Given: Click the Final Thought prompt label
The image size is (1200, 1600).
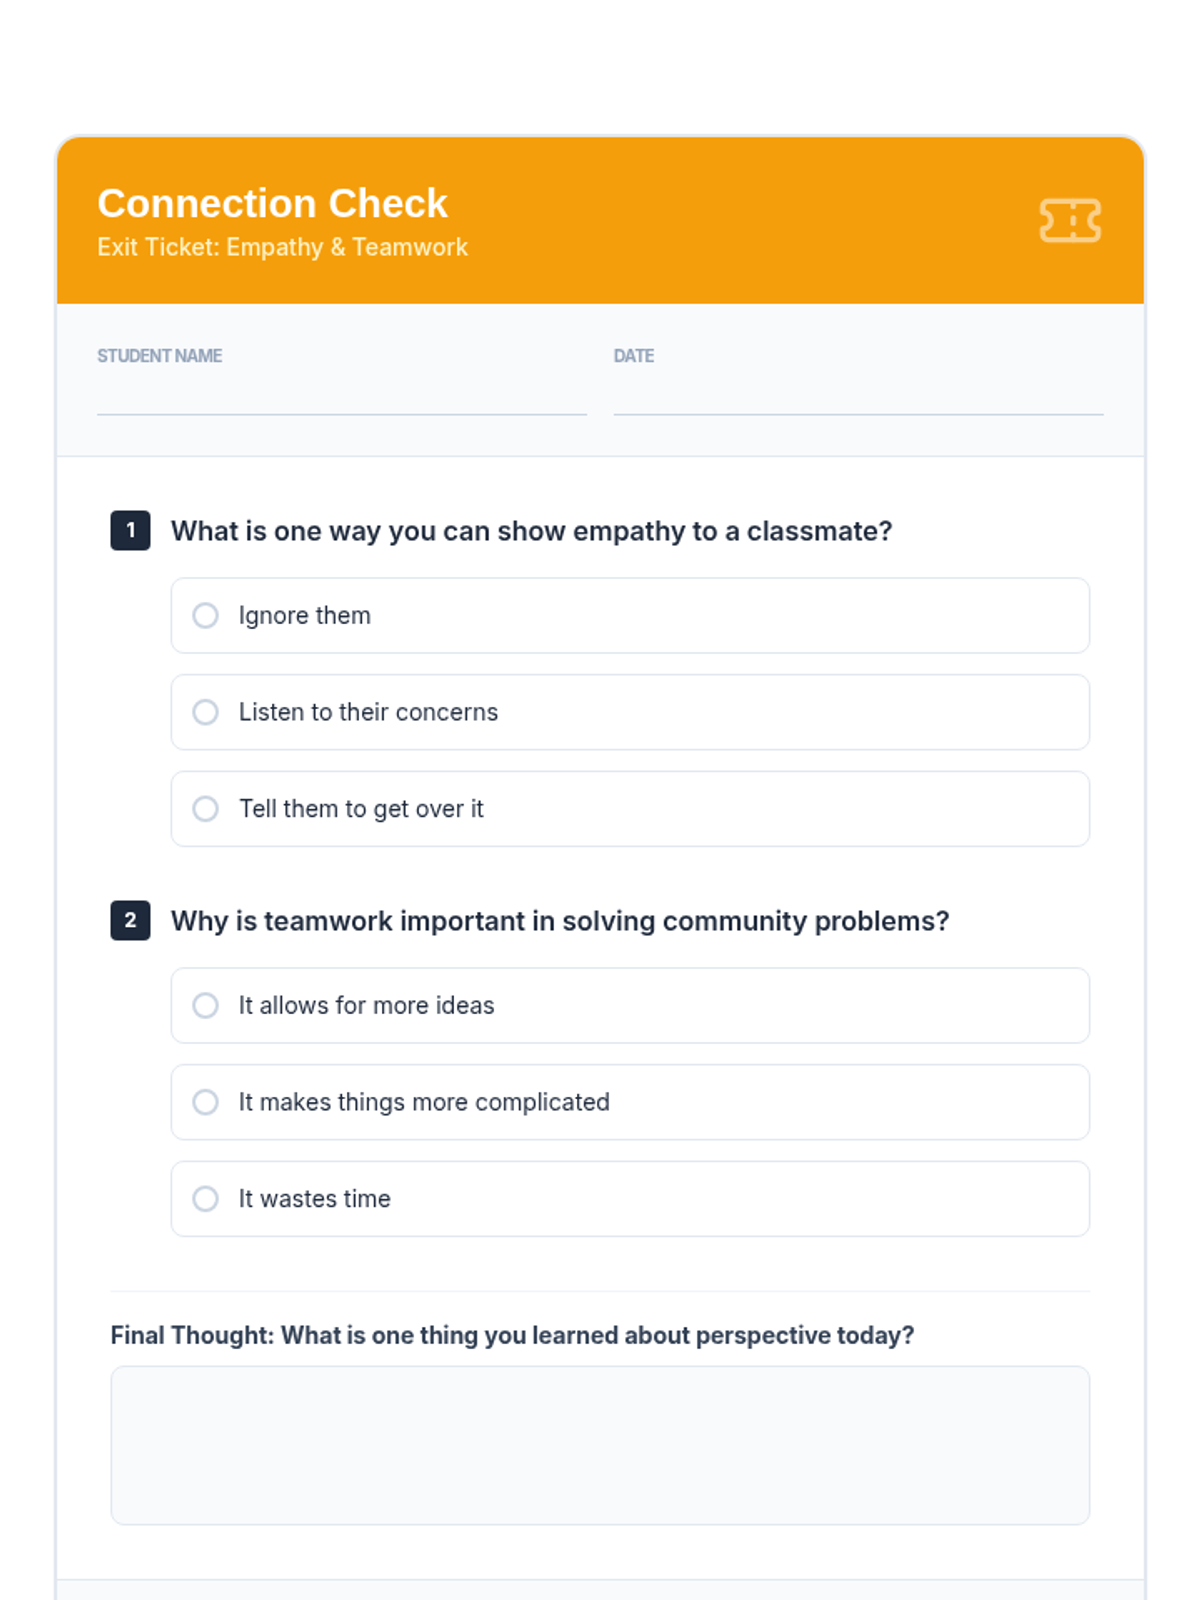Looking at the screenshot, I should coord(512,1335).
